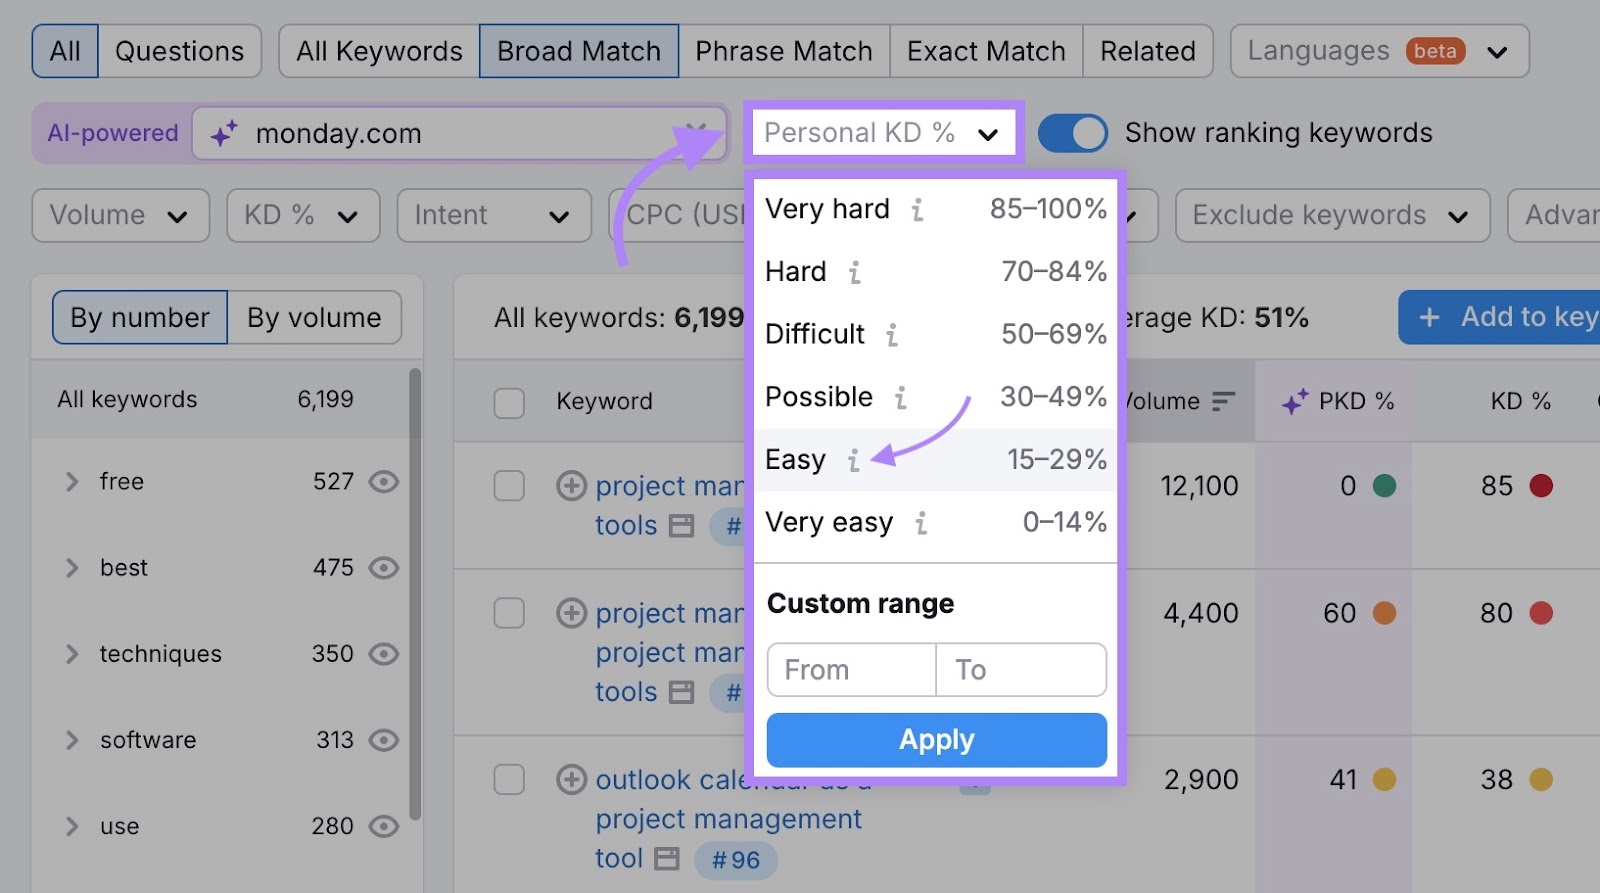Switch to the Phrase Match tab
Image resolution: width=1600 pixels, height=893 pixels.
[784, 50]
